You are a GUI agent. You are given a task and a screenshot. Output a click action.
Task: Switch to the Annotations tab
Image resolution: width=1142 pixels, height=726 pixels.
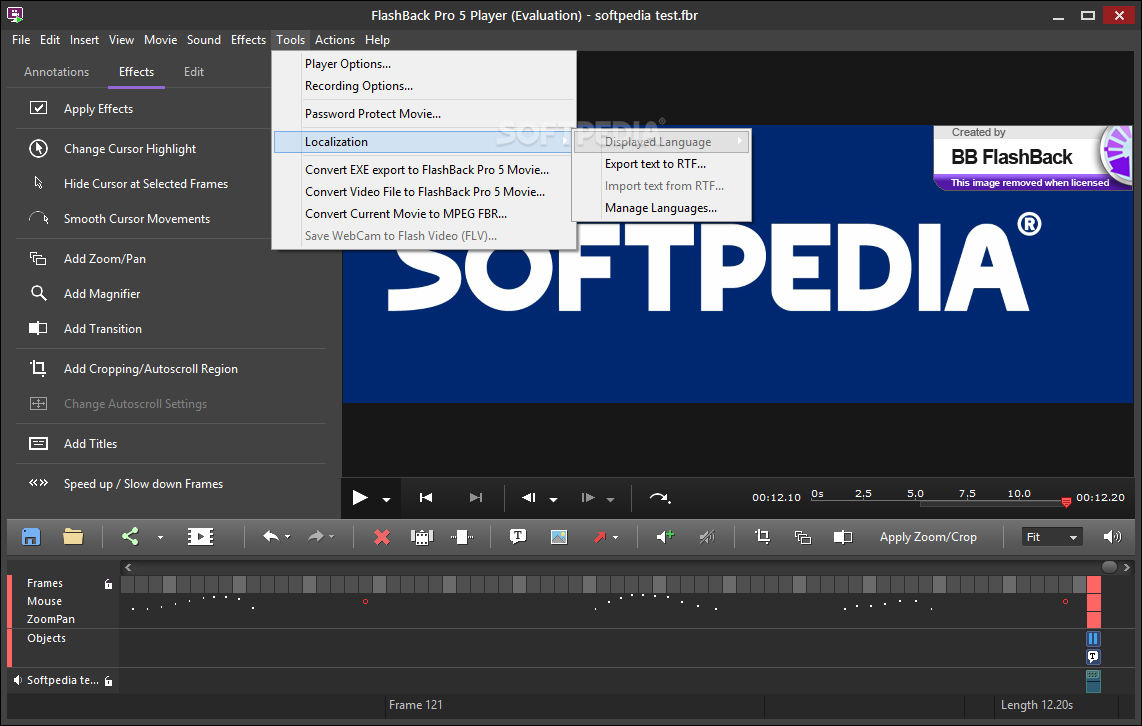56,72
